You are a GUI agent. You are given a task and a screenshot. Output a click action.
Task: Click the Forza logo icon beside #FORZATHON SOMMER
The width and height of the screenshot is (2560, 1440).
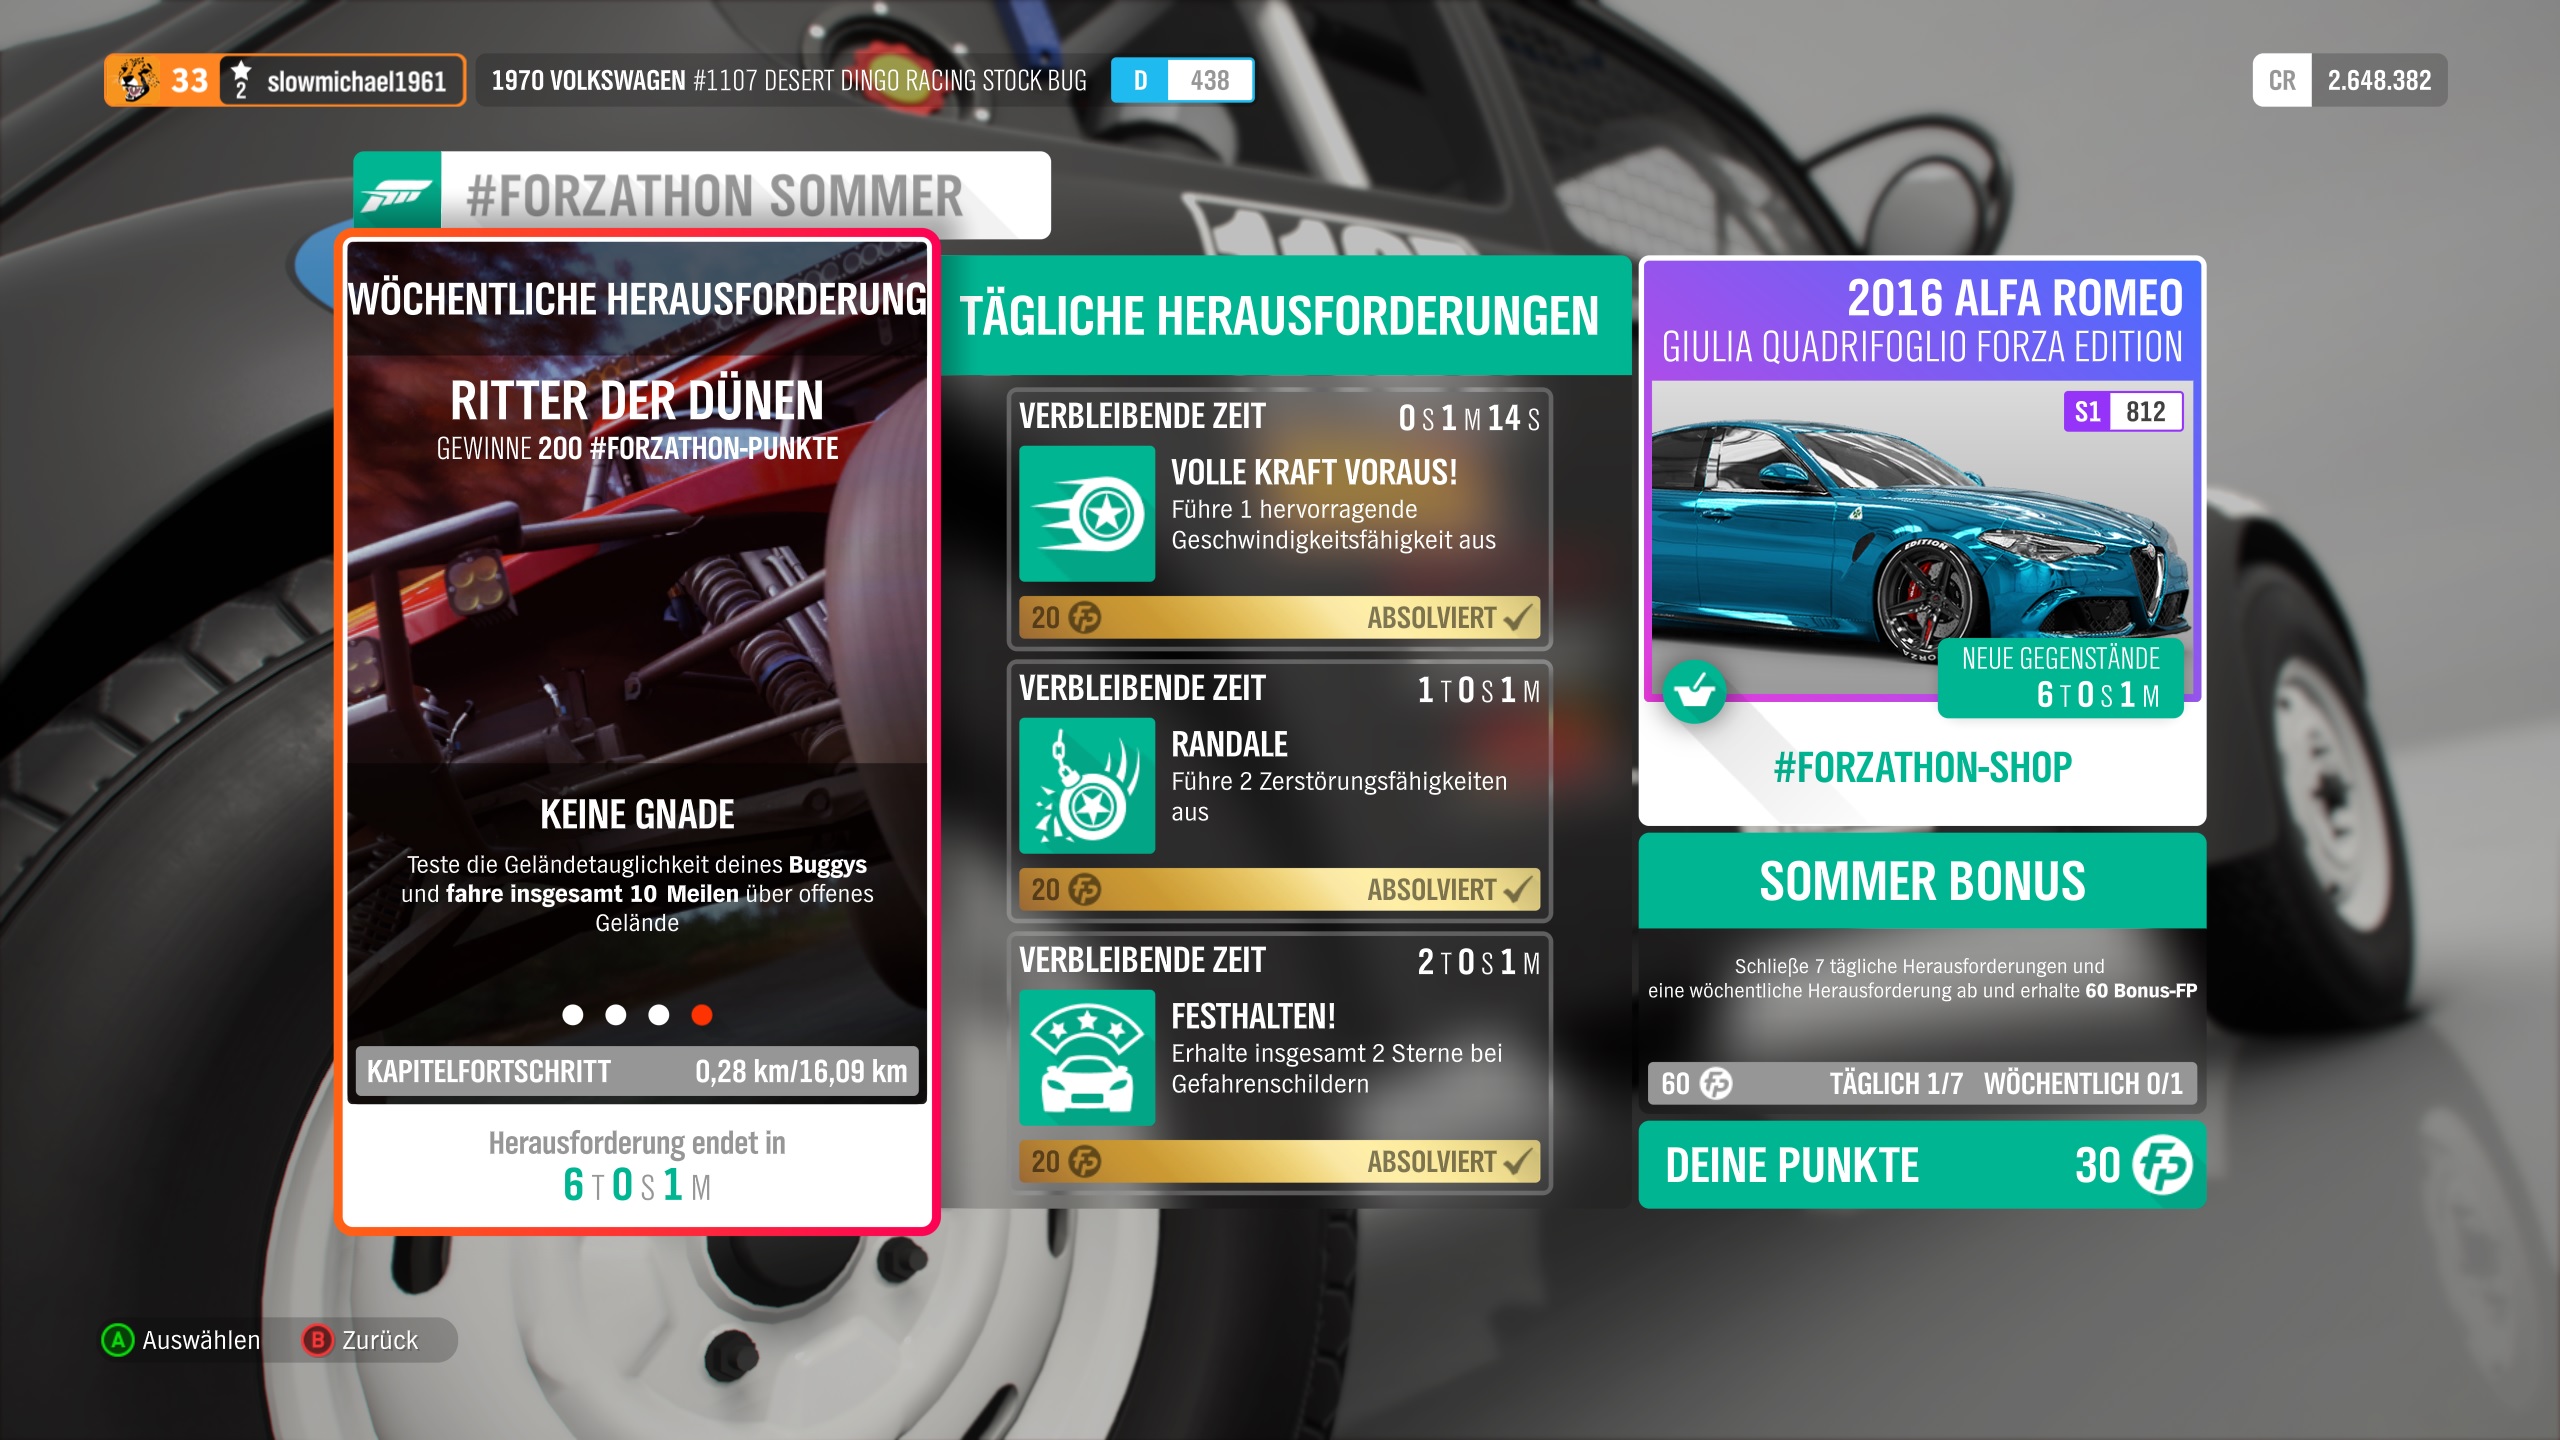click(x=397, y=194)
